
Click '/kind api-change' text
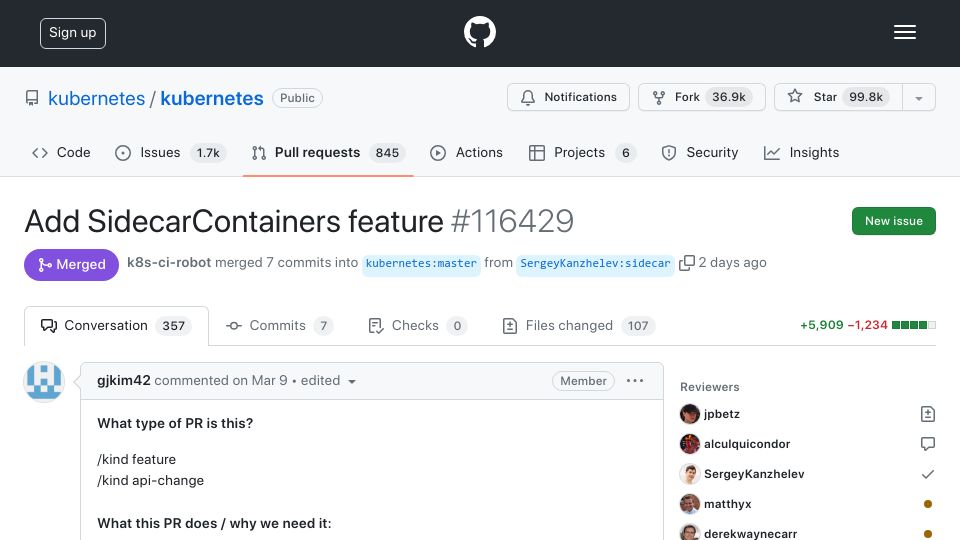tap(151, 481)
